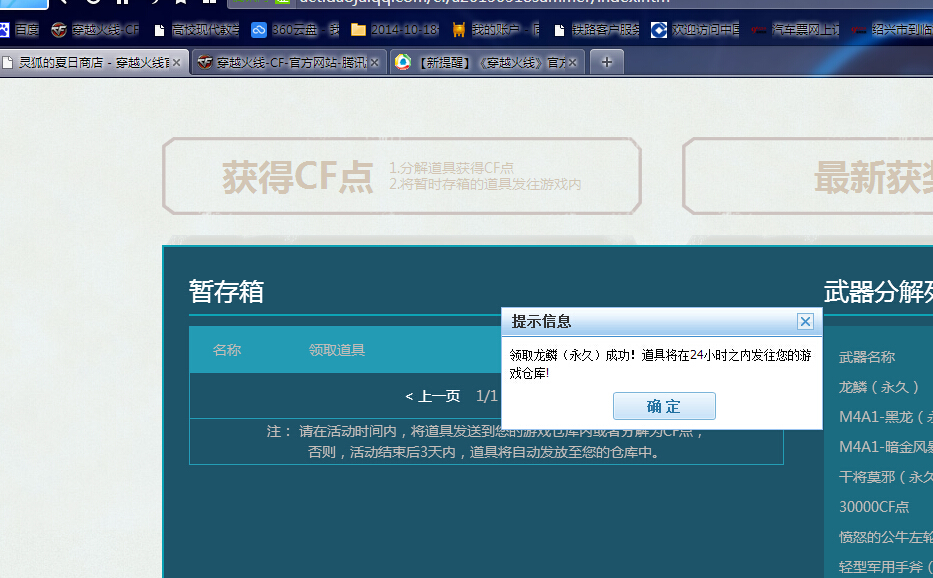The width and height of the screenshot is (933, 578).
Task: Open the 高校现代教学 bookmark
Action: click(196, 29)
